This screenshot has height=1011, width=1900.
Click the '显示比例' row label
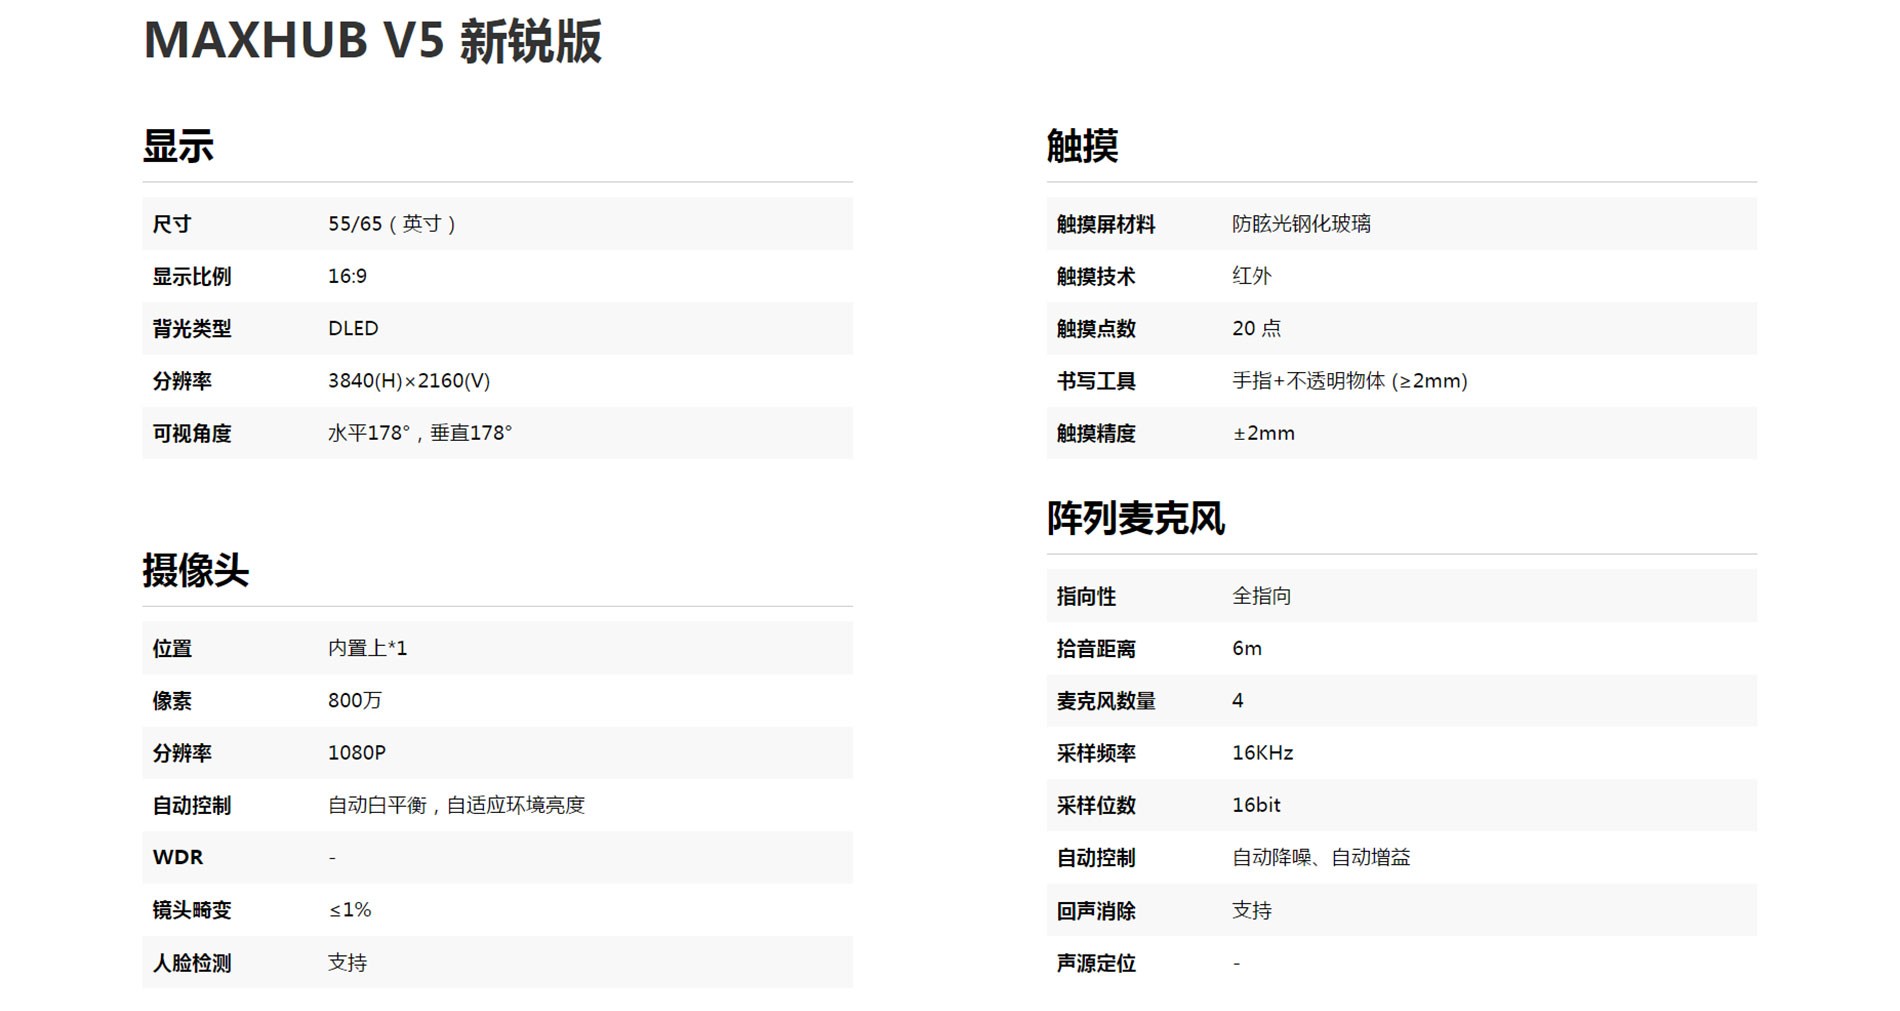click(x=191, y=277)
